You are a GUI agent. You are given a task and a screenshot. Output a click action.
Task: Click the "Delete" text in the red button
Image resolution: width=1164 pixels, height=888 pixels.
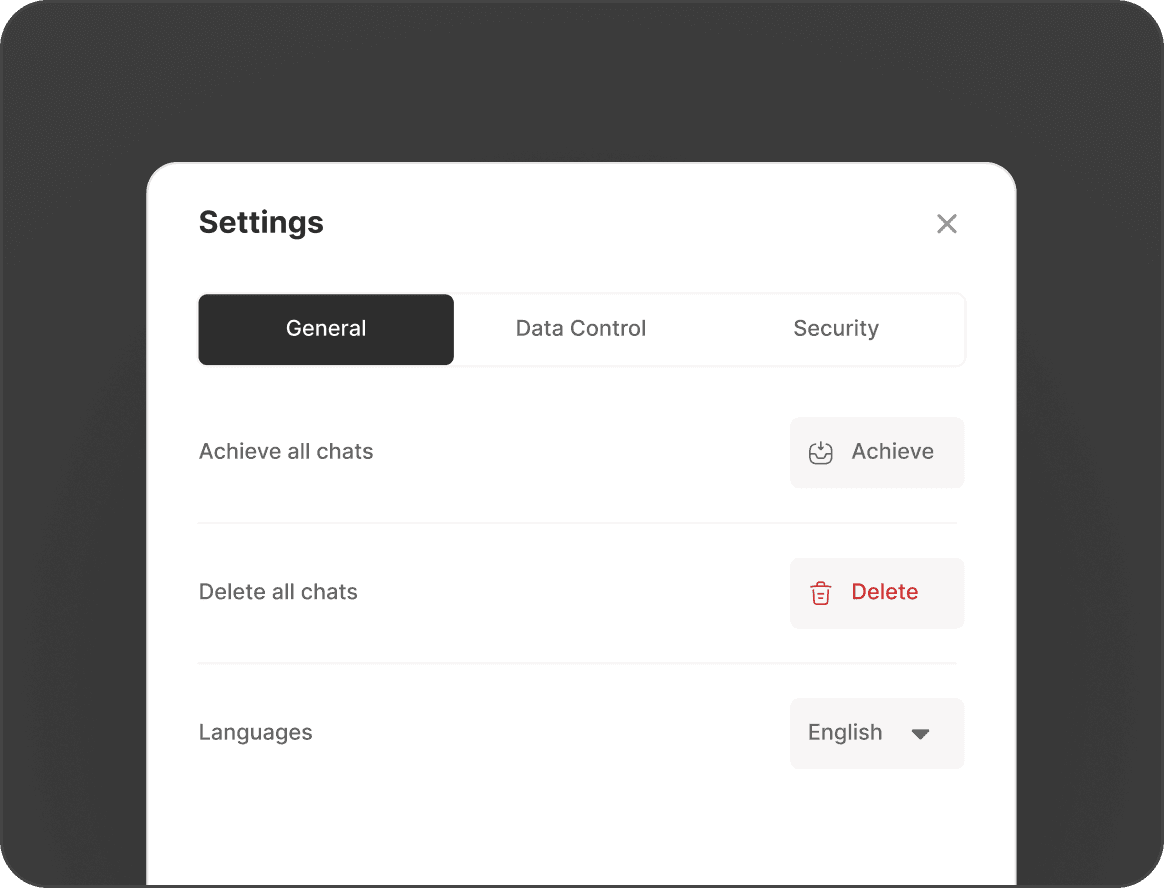point(885,592)
